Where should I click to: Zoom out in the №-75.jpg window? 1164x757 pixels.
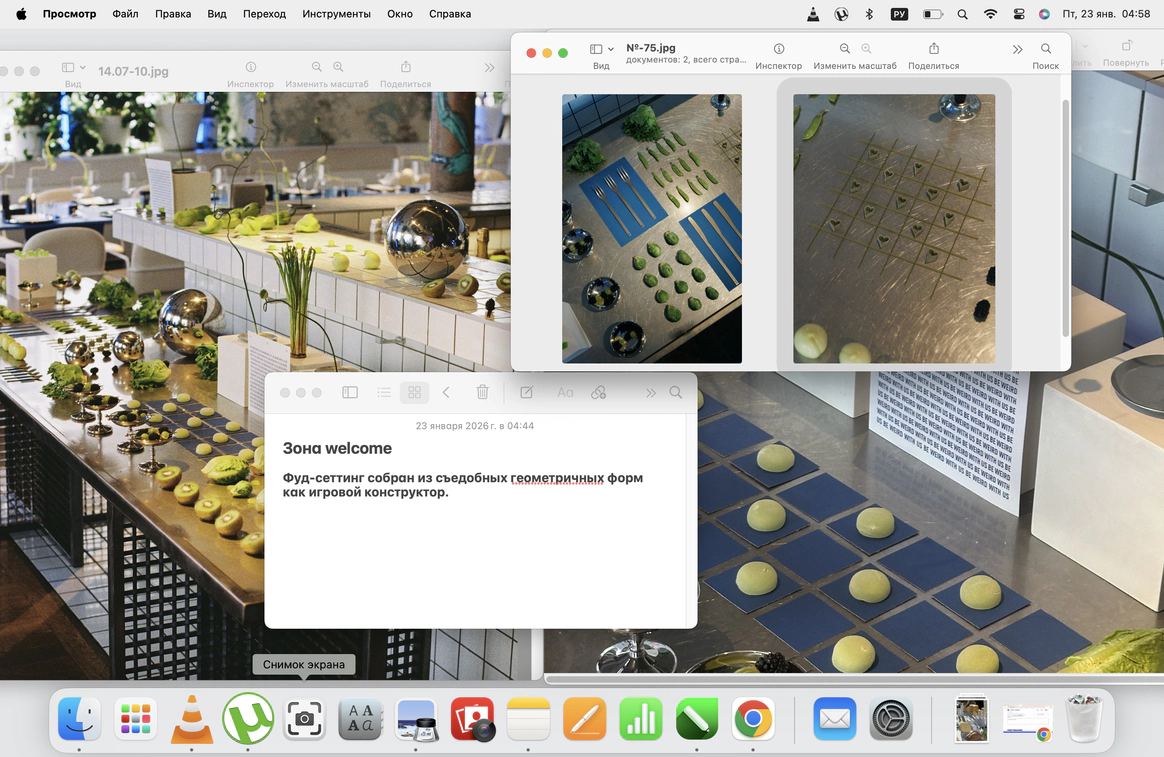(845, 49)
